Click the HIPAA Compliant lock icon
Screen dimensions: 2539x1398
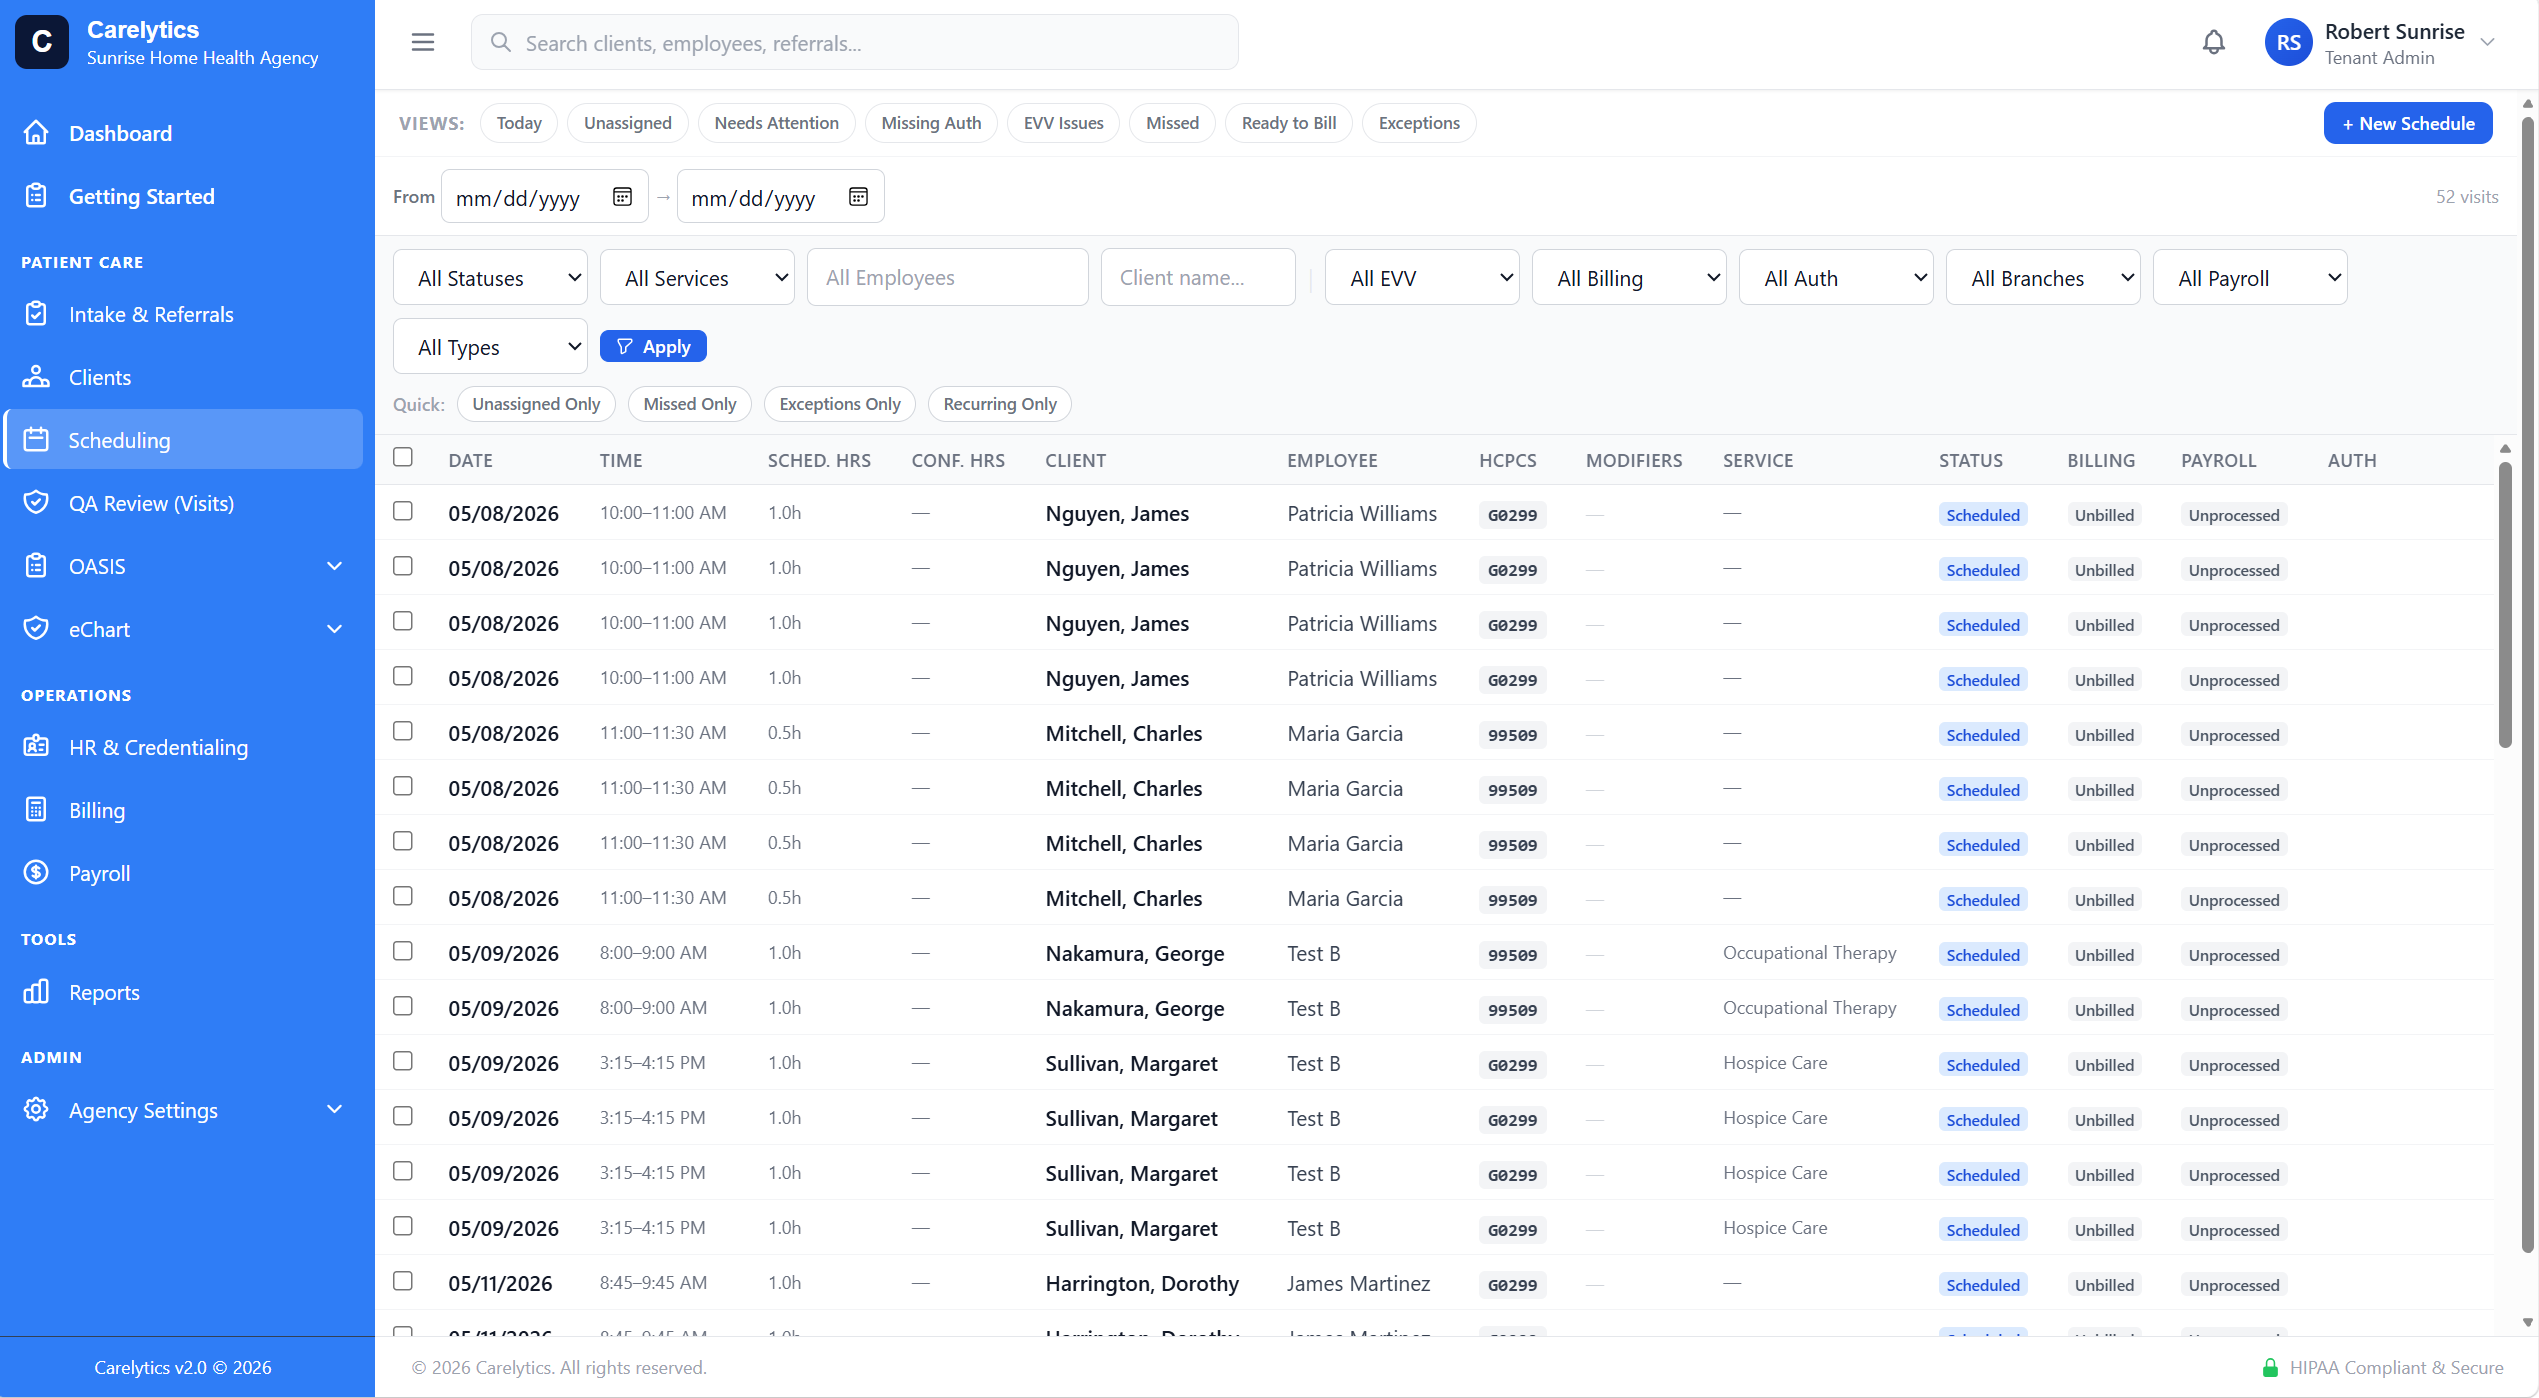pyautogui.click(x=2270, y=1367)
